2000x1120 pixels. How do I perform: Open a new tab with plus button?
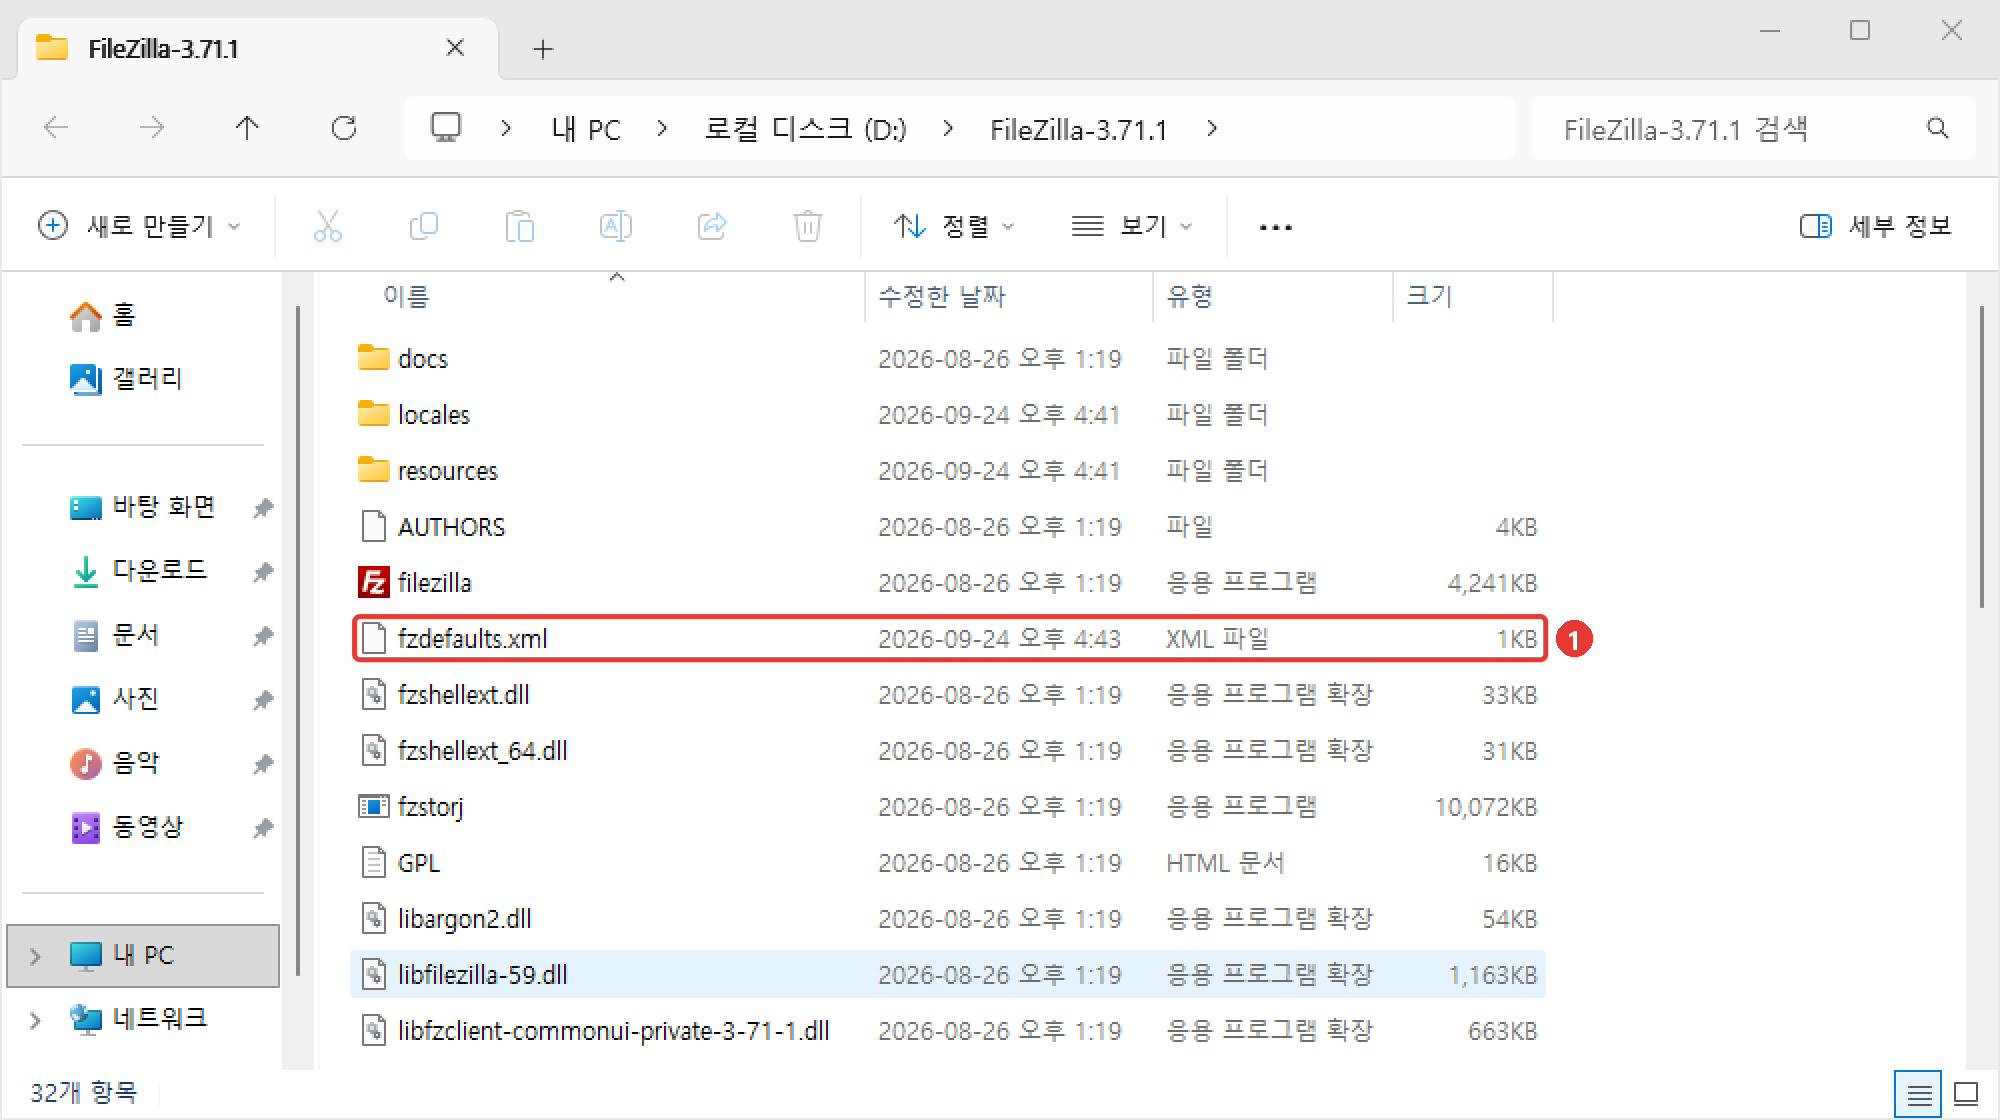[543, 49]
